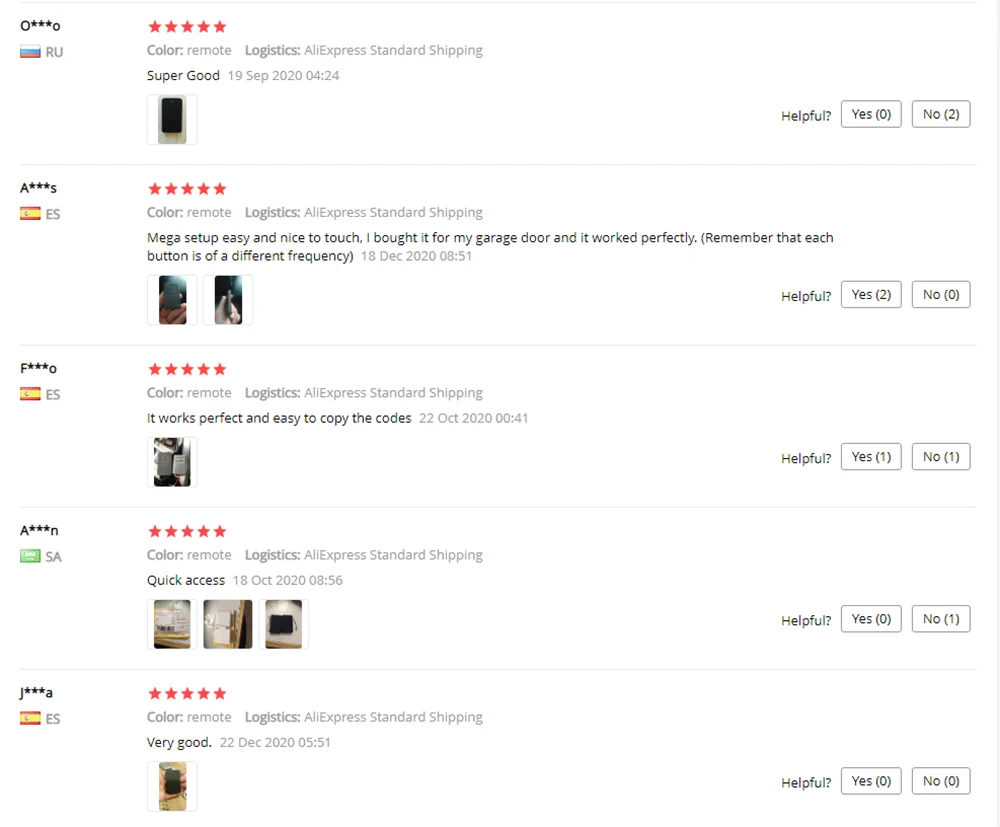The width and height of the screenshot is (1000, 827).
Task: Click the Saudi flag icon beside SA
Action: click(x=30, y=557)
